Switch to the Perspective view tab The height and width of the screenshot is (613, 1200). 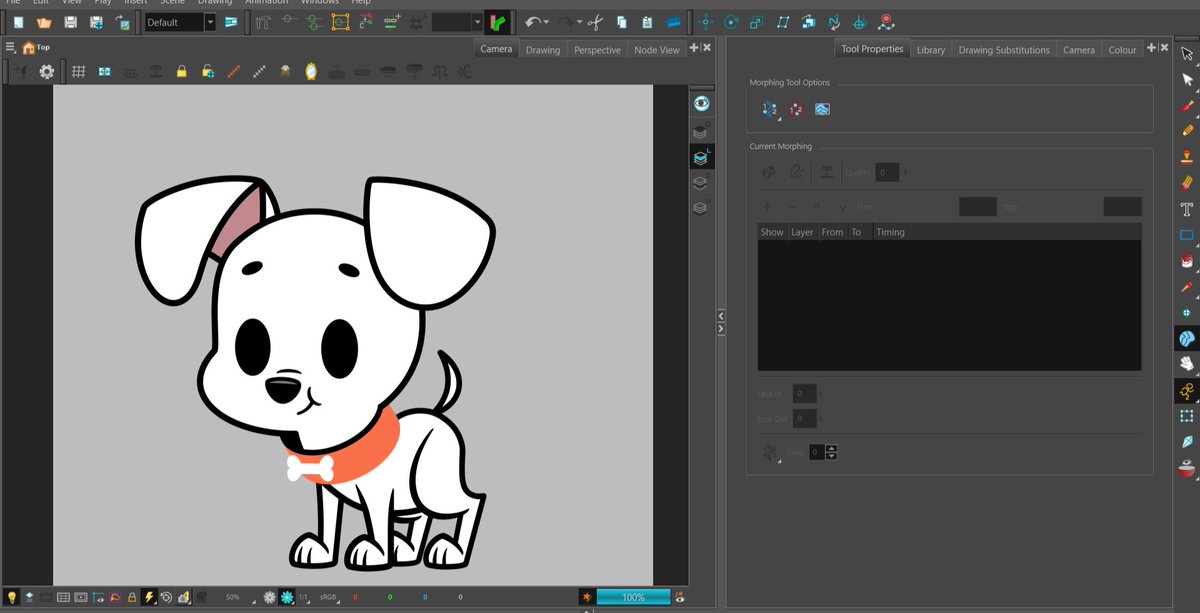[597, 50]
